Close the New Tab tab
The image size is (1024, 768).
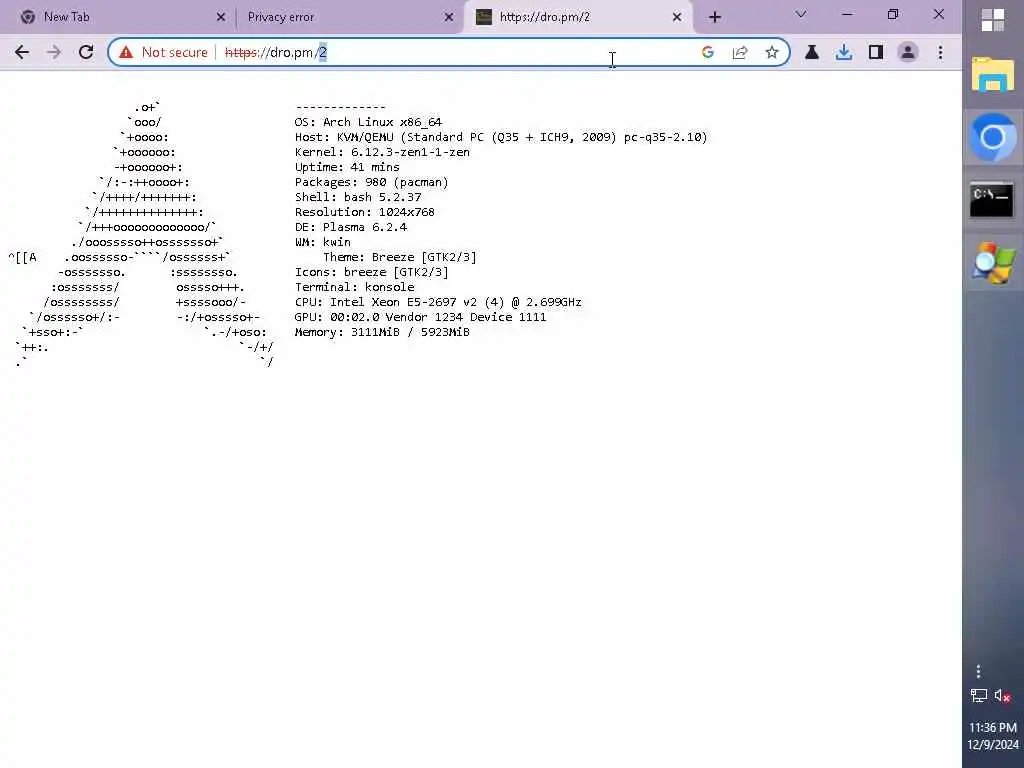click(221, 17)
